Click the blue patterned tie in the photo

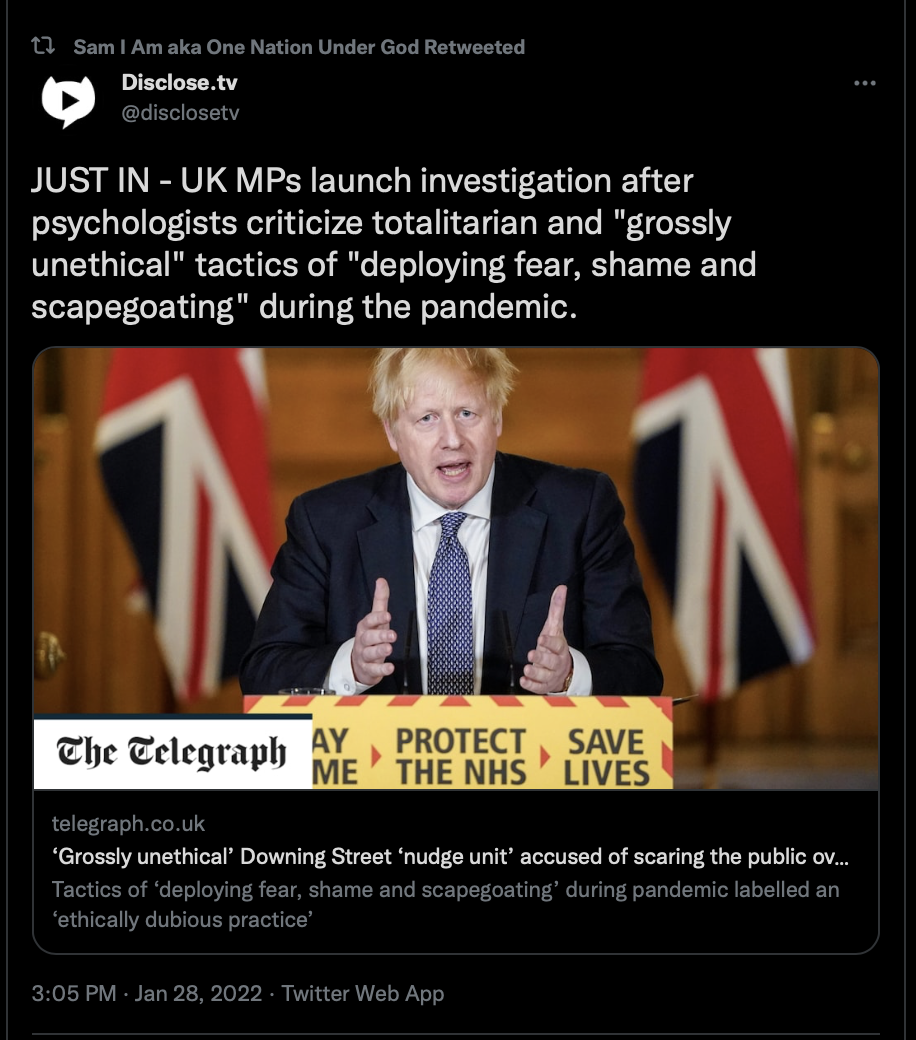coord(450,602)
